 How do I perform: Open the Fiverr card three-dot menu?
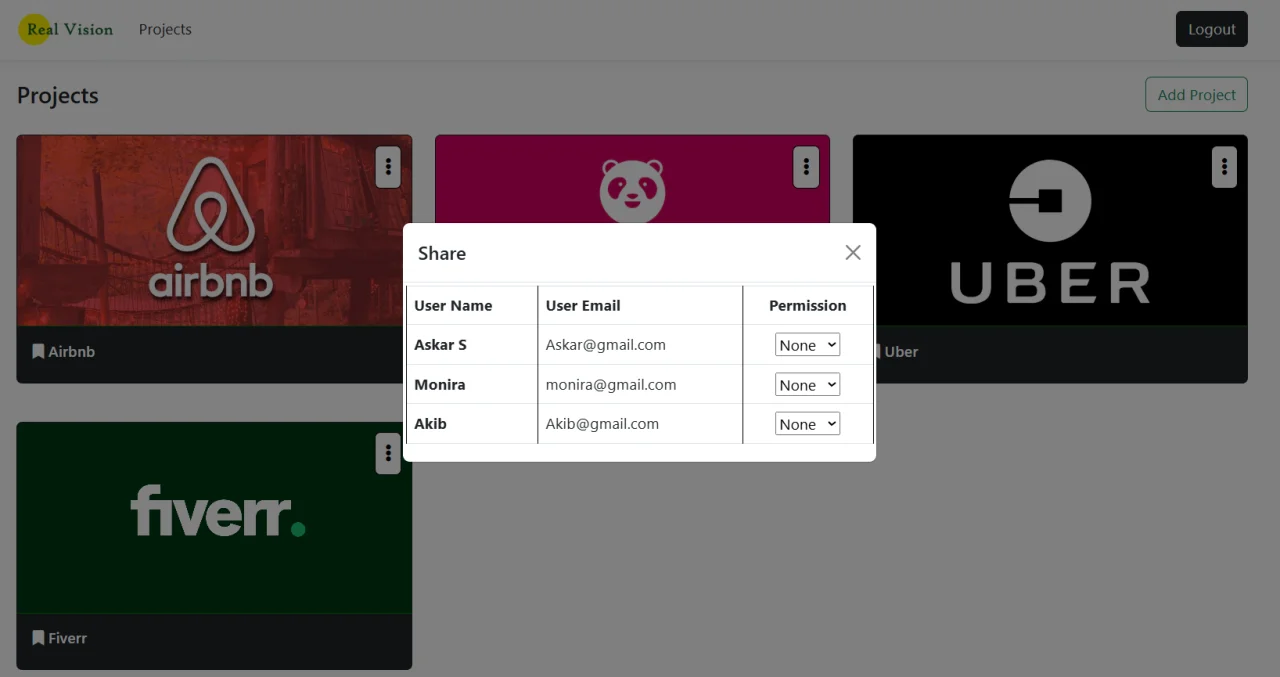pyautogui.click(x=388, y=454)
